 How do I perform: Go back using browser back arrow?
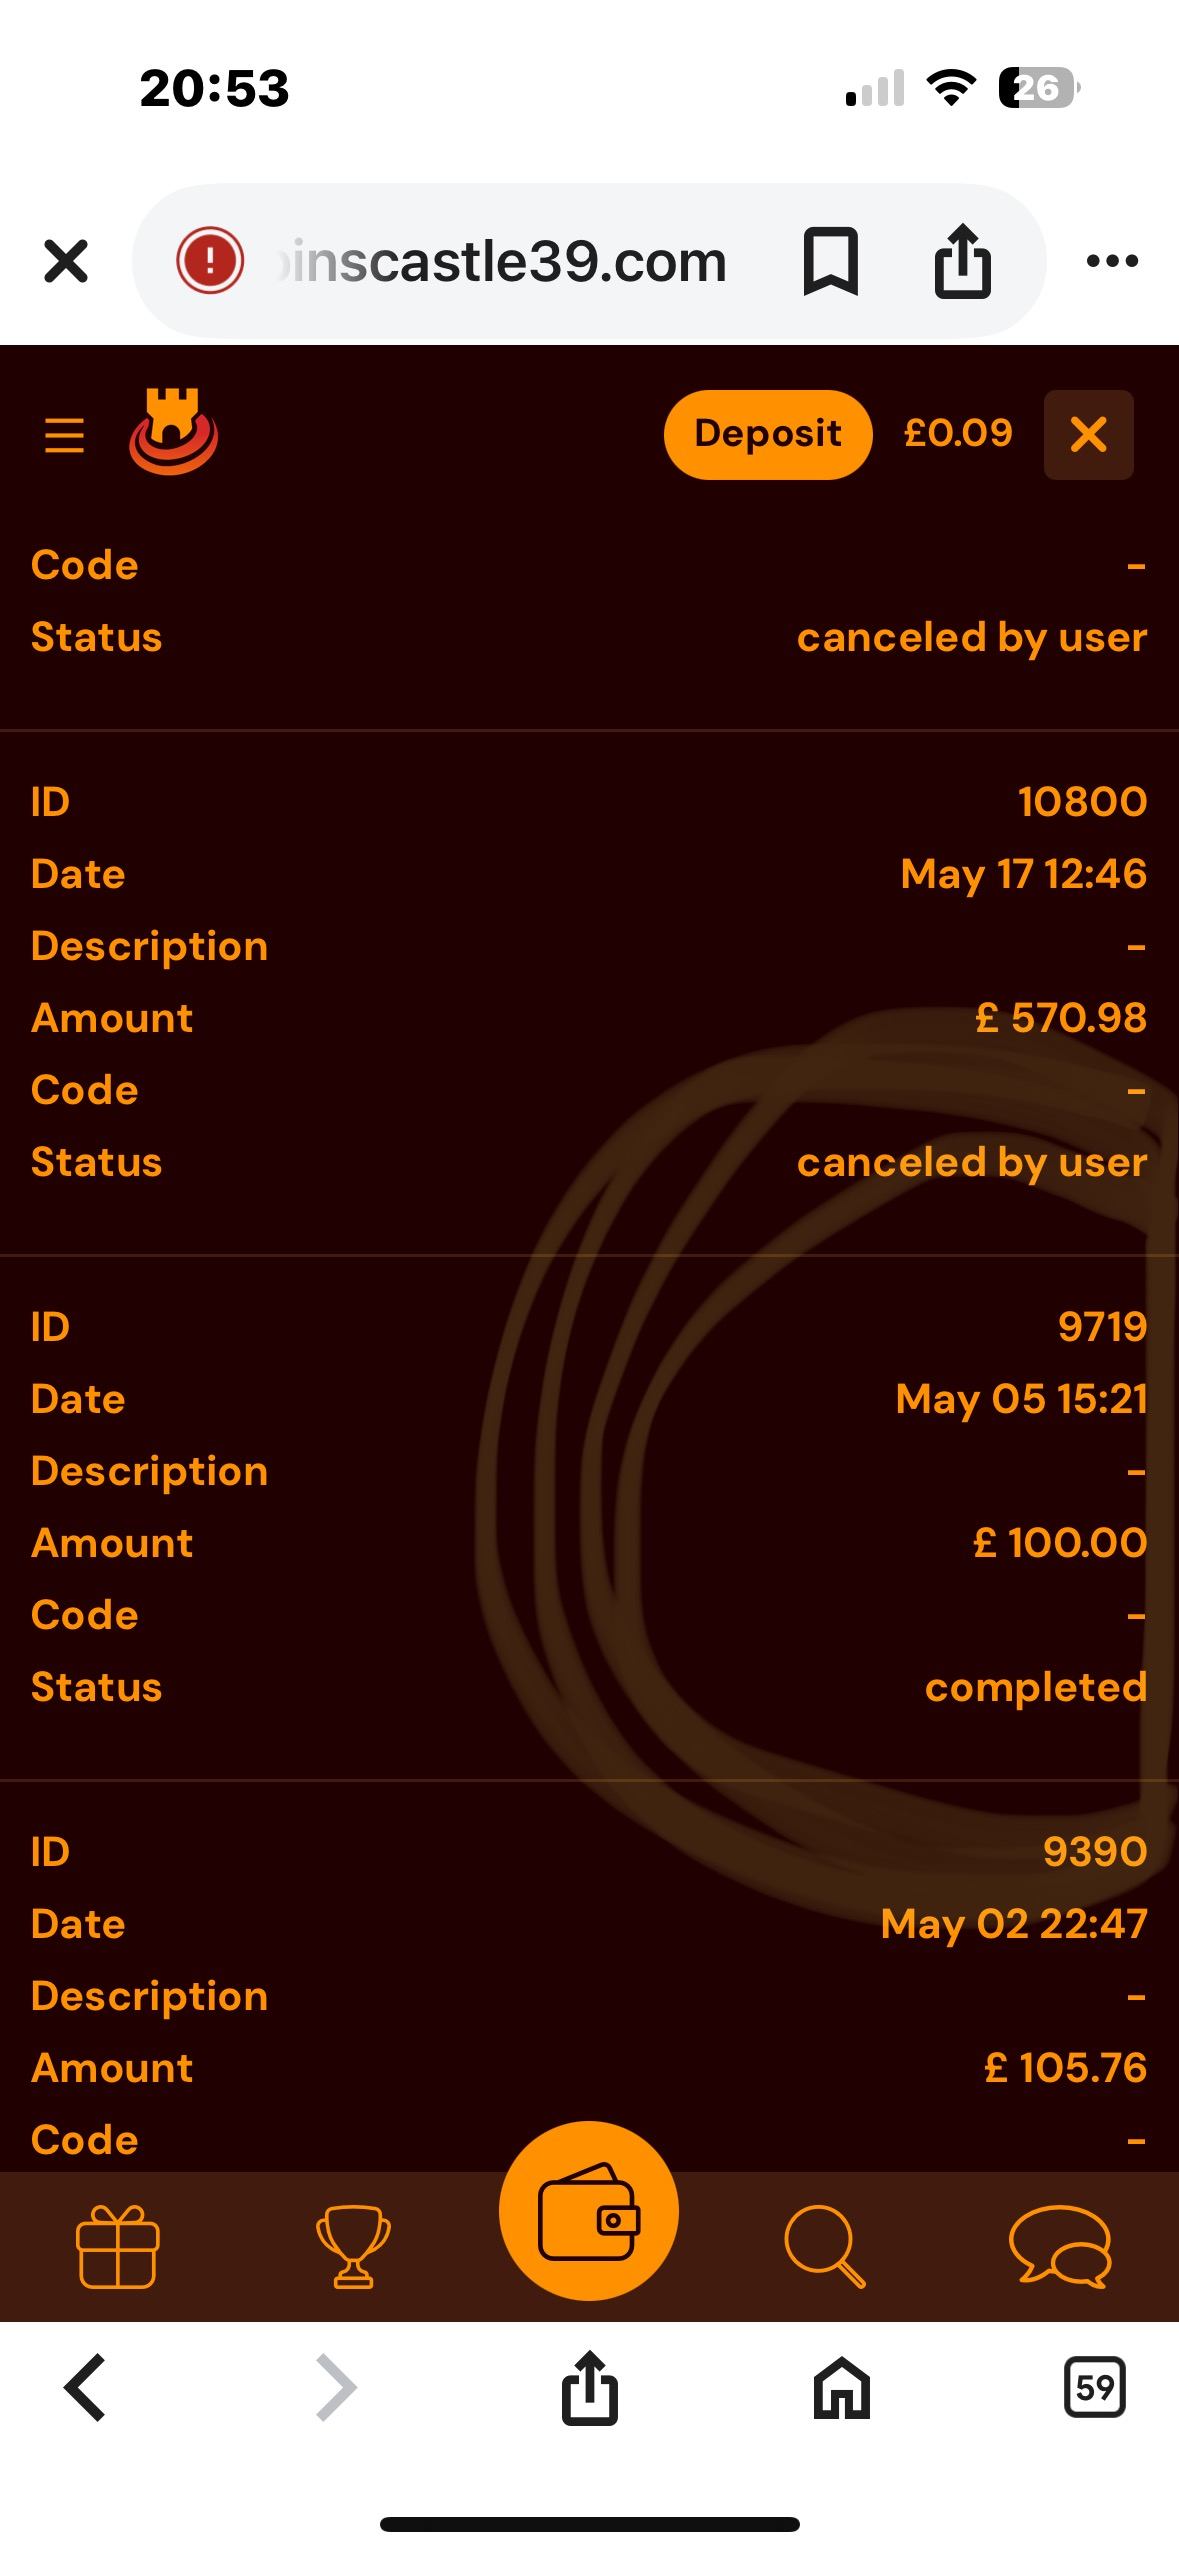coord(85,2388)
